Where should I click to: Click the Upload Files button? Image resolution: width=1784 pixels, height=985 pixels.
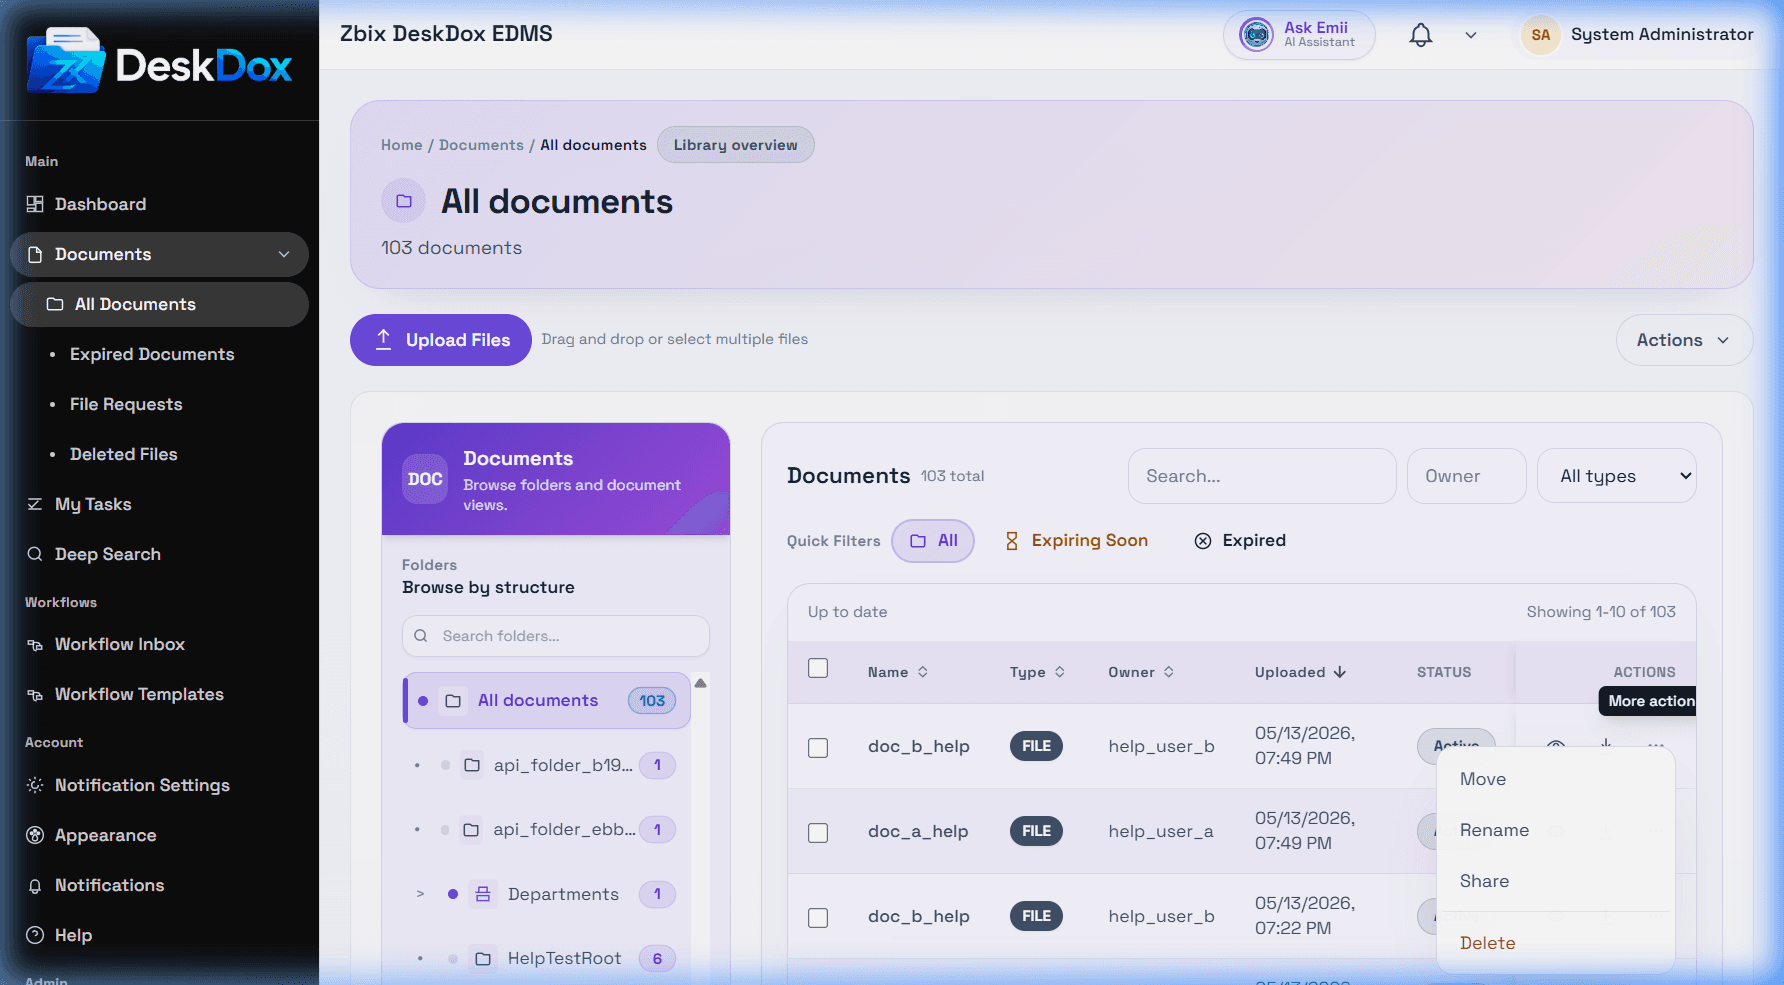440,340
